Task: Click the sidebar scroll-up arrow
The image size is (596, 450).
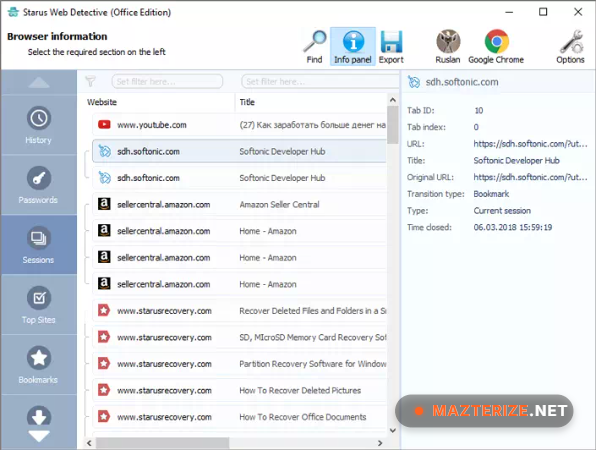Action: coord(39,82)
